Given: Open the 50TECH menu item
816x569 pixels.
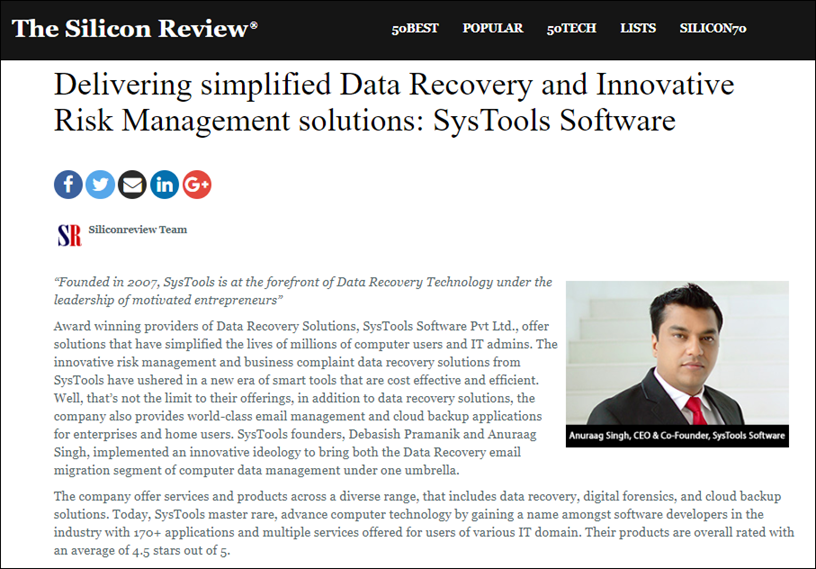Looking at the screenshot, I should click(x=571, y=28).
